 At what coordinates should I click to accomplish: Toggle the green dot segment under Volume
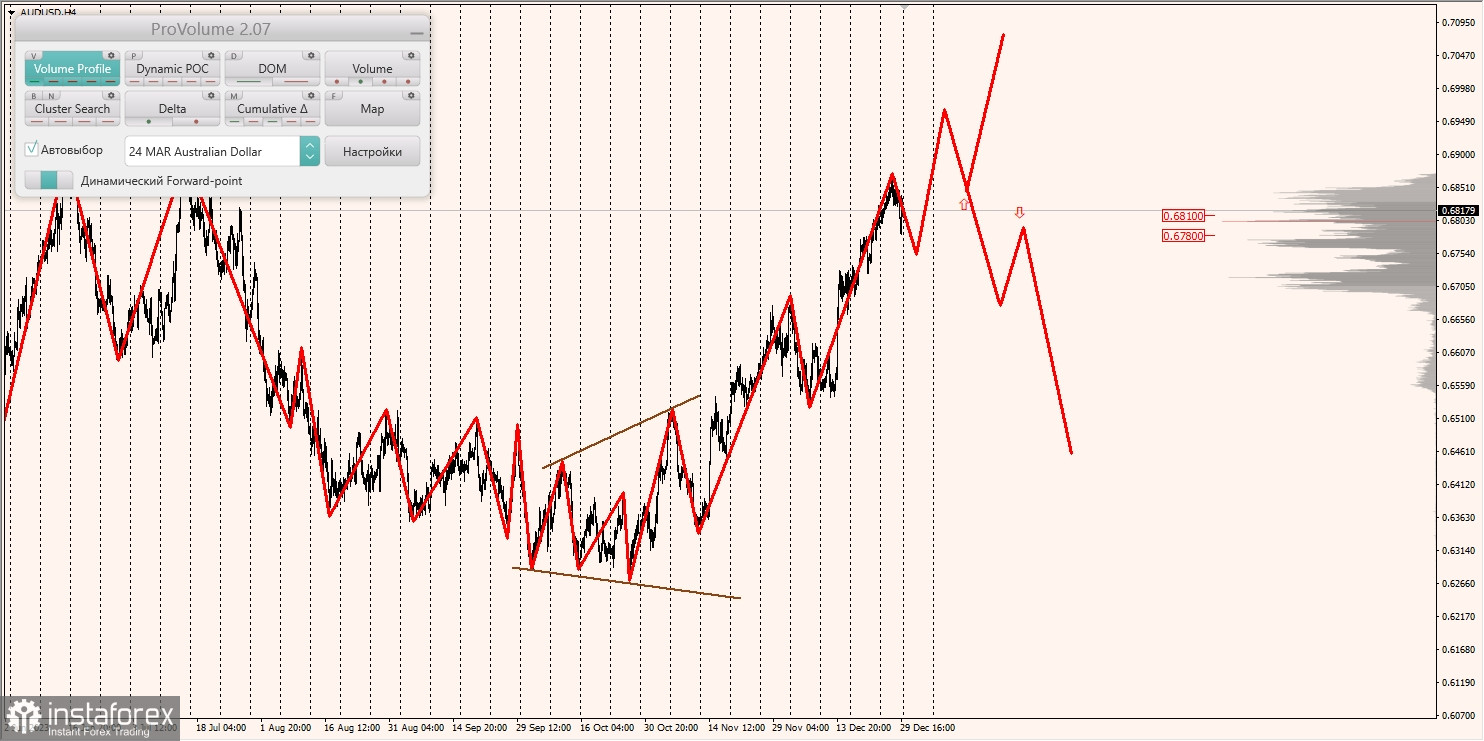click(360, 81)
